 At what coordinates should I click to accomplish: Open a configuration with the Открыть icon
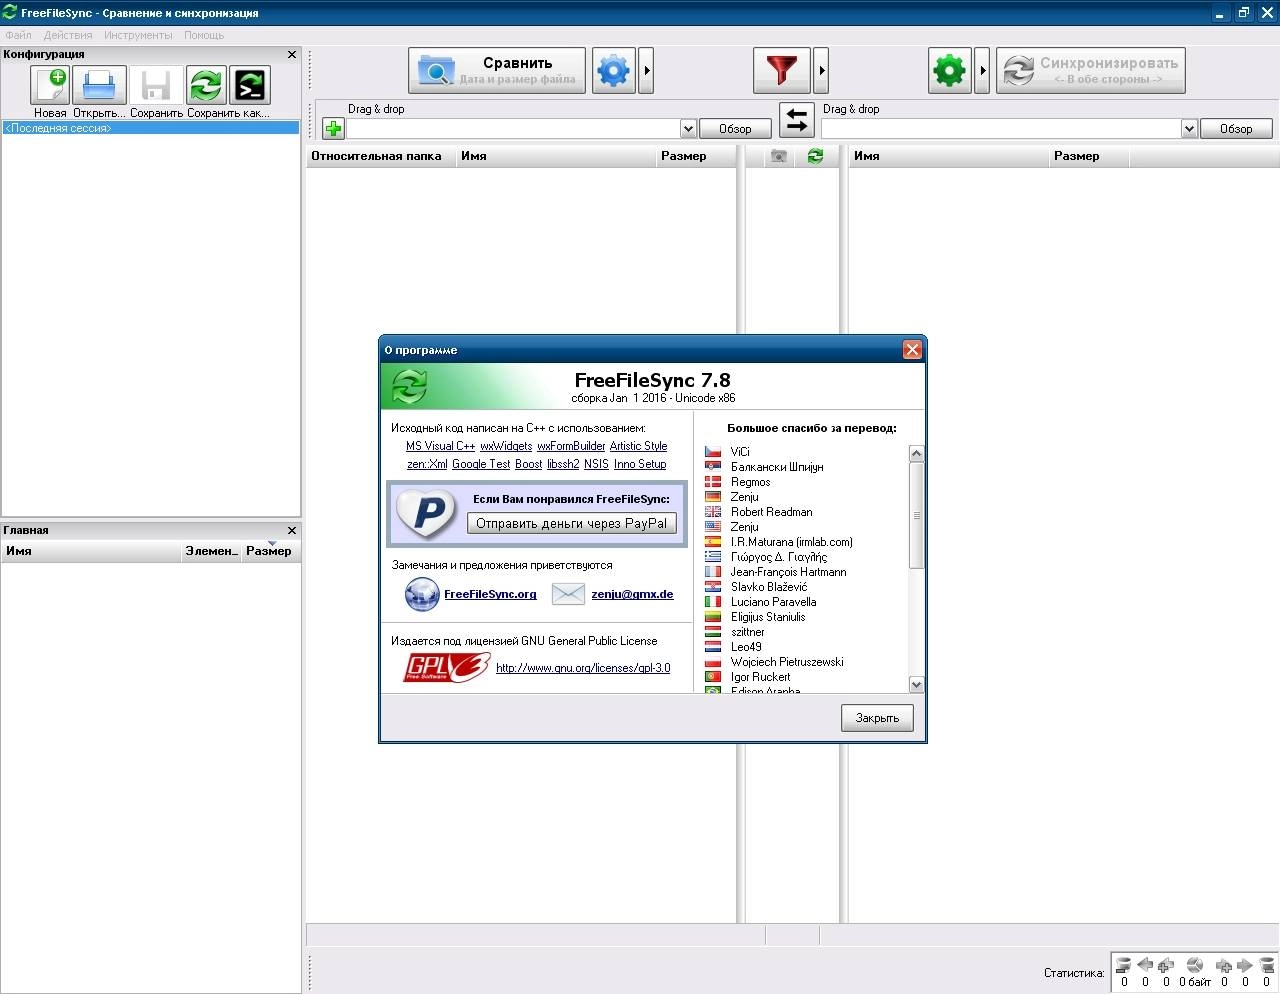click(x=99, y=86)
